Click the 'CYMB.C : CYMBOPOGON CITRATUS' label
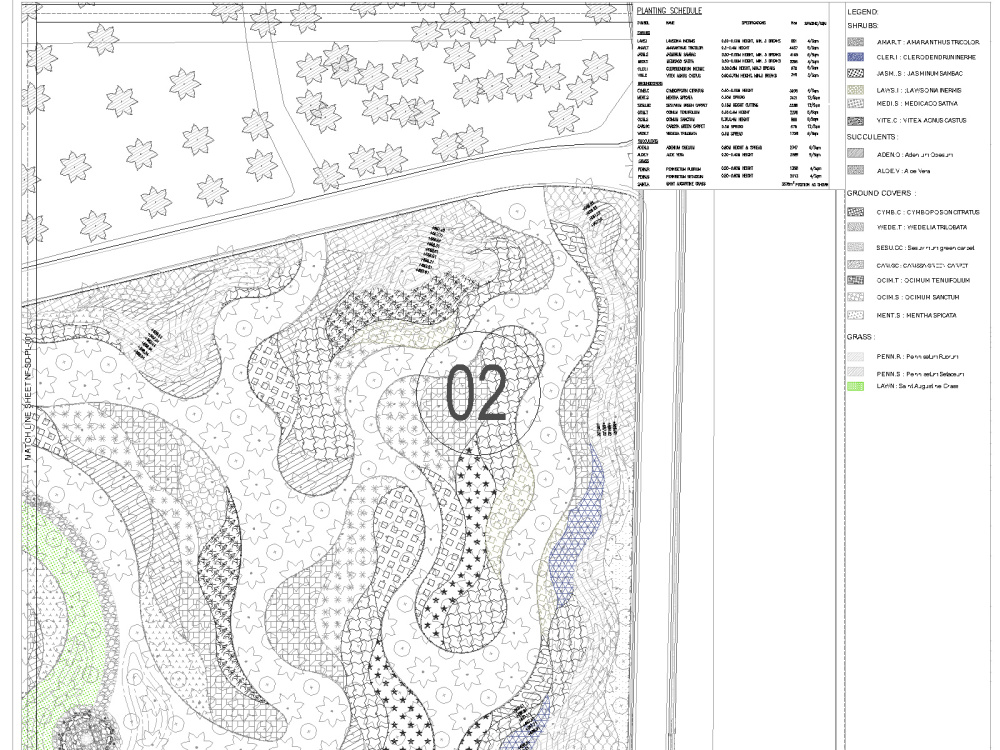This screenshot has height=750, width=1000. [928, 212]
